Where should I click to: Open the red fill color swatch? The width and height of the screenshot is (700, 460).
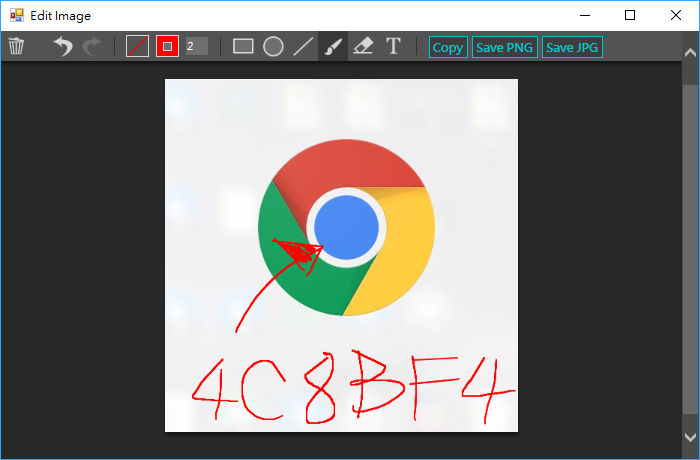167,46
